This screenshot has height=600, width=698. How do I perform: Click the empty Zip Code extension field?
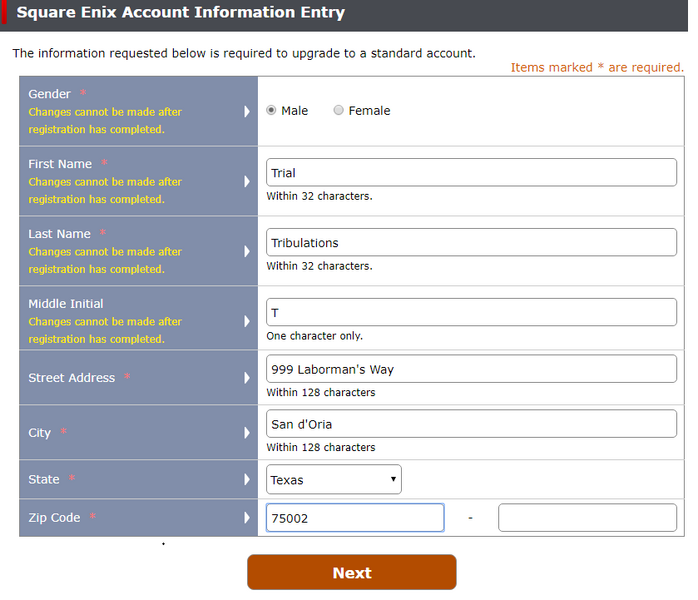[588, 518]
